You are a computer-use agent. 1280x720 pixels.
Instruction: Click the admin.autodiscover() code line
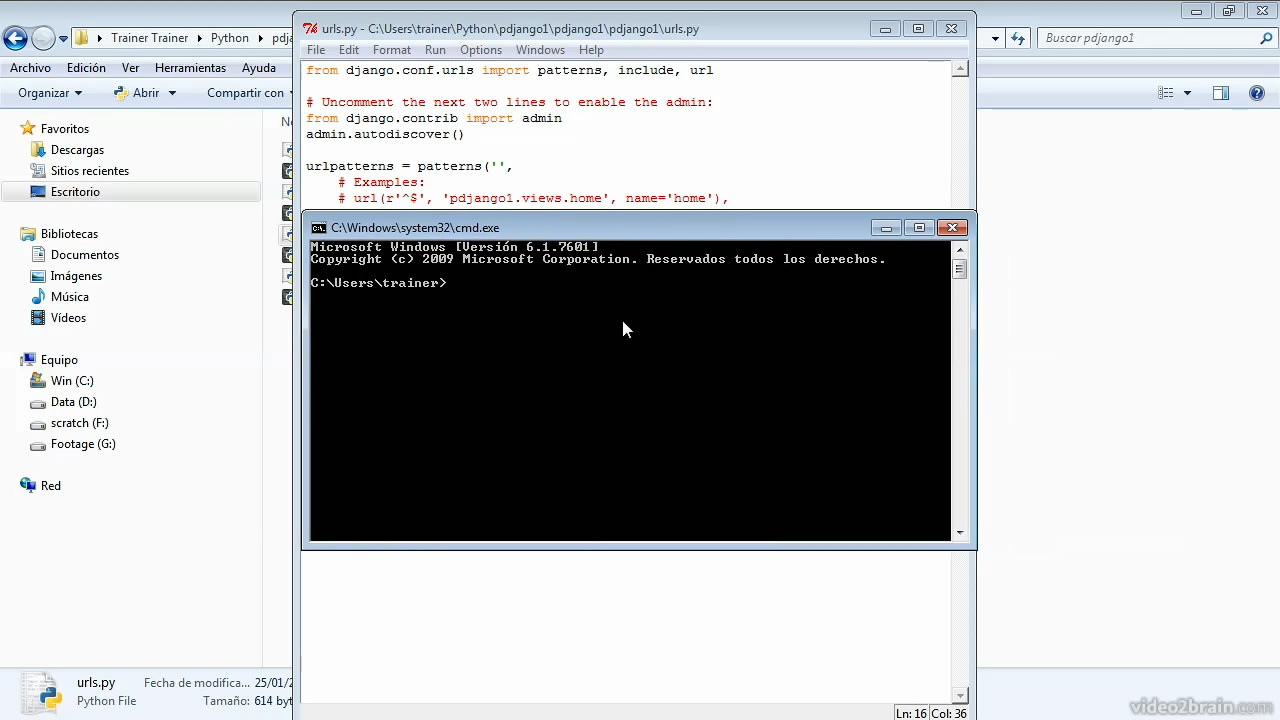pyautogui.click(x=385, y=134)
